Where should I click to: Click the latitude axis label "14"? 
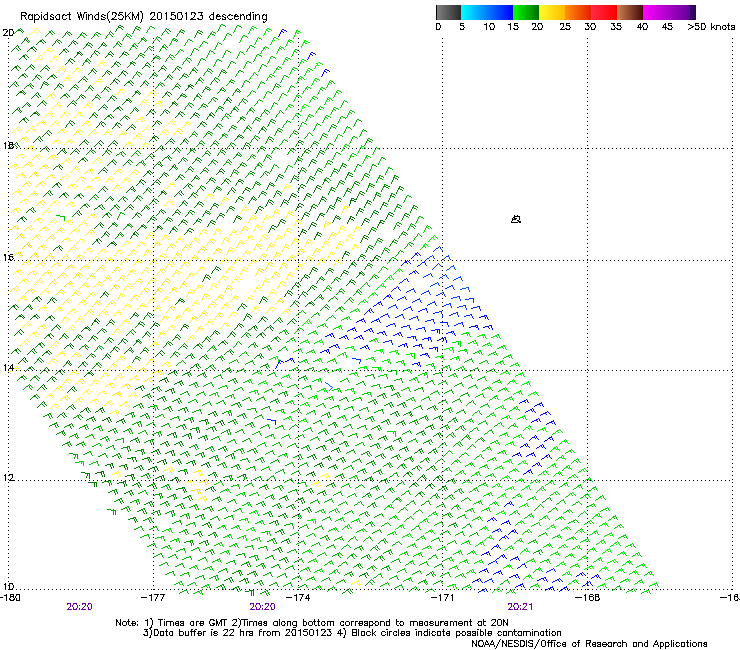click(x=8, y=367)
